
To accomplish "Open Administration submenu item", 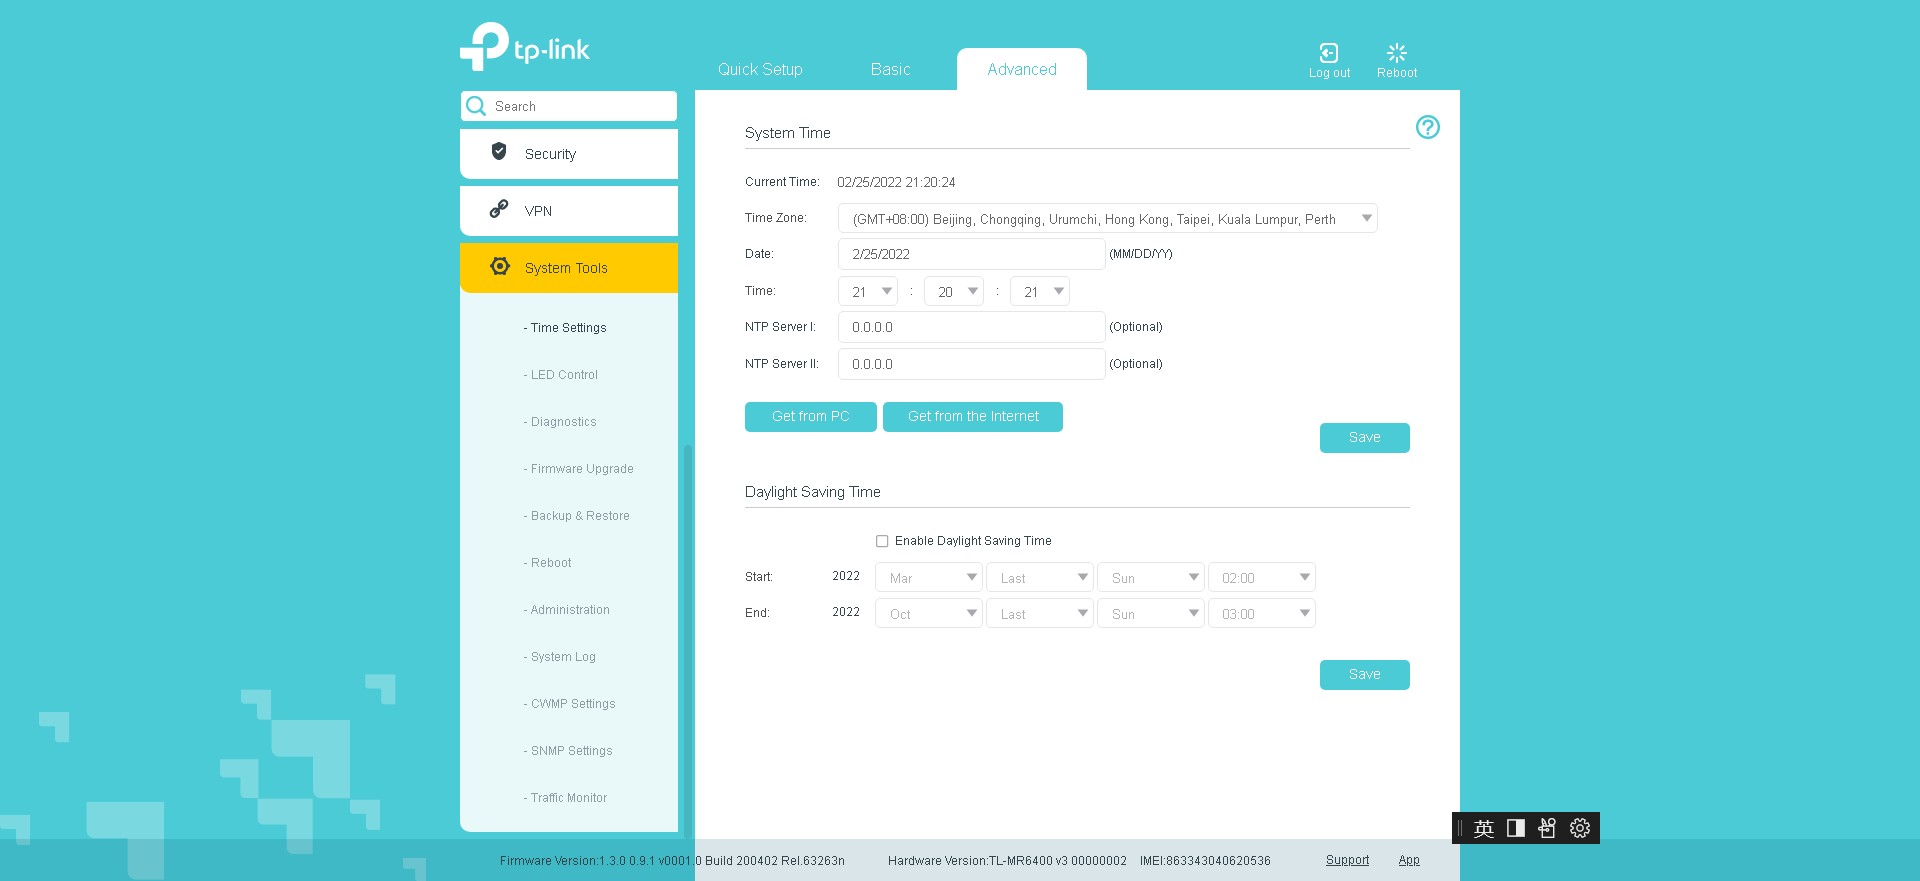I will pyautogui.click(x=567, y=610).
